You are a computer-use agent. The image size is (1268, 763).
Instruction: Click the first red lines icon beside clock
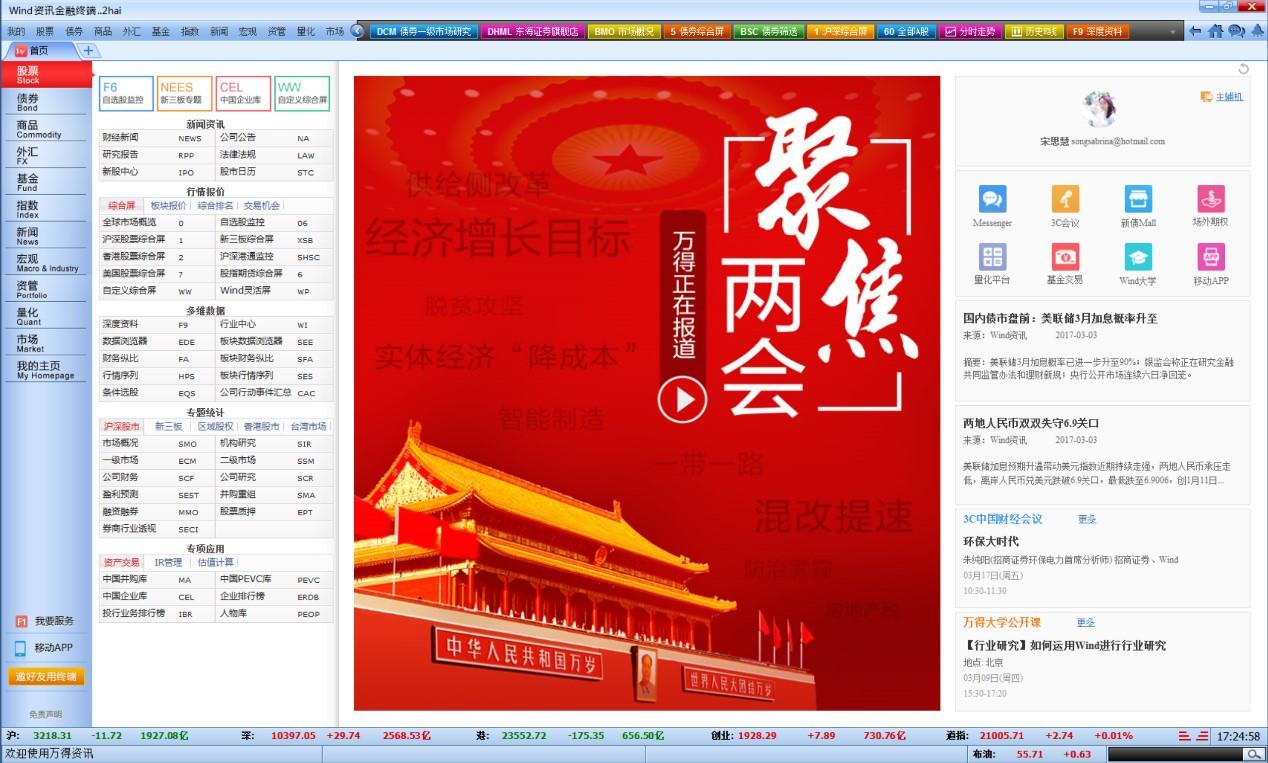coord(1184,736)
